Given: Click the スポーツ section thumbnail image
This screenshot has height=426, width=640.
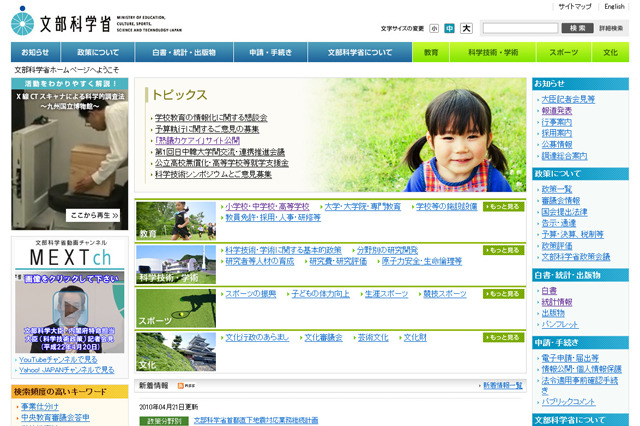Looking at the screenshot, I should click(x=176, y=308).
